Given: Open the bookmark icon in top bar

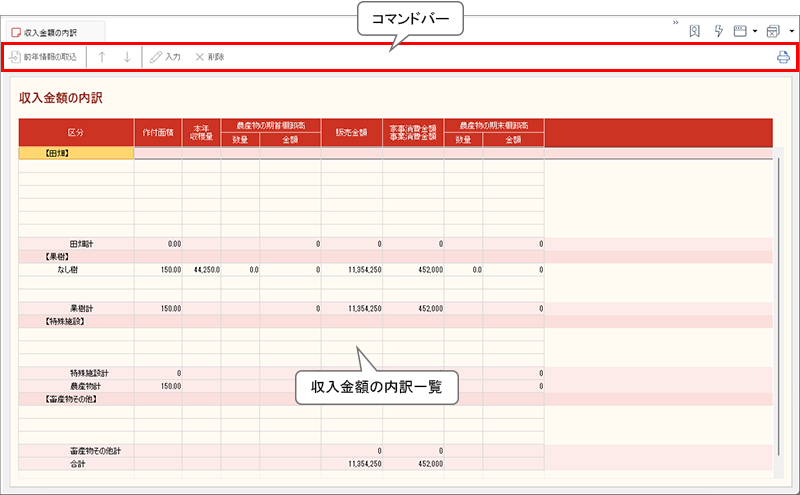Looking at the screenshot, I should point(695,31).
